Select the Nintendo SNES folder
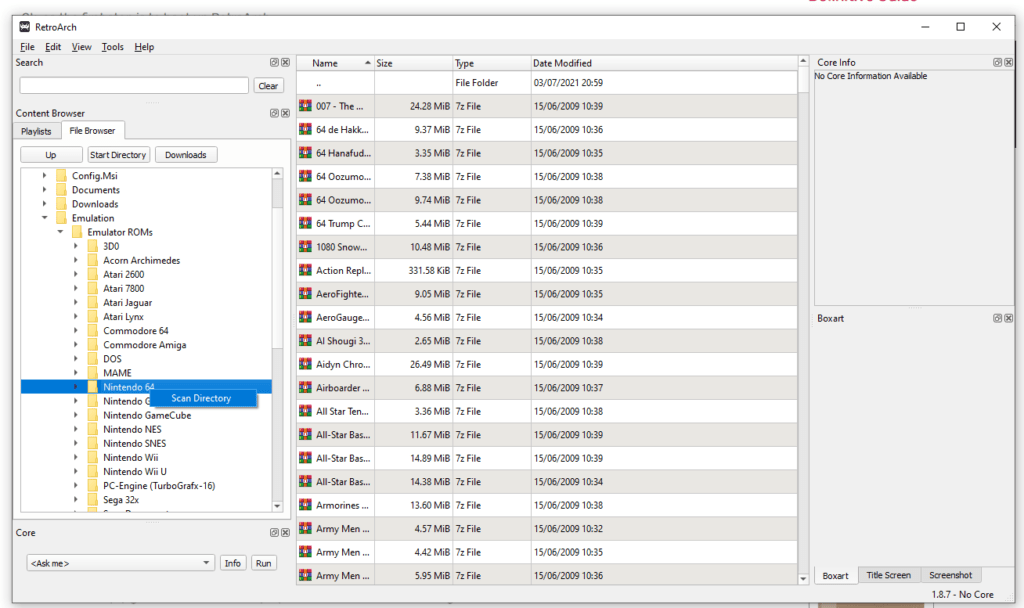 click(135, 443)
